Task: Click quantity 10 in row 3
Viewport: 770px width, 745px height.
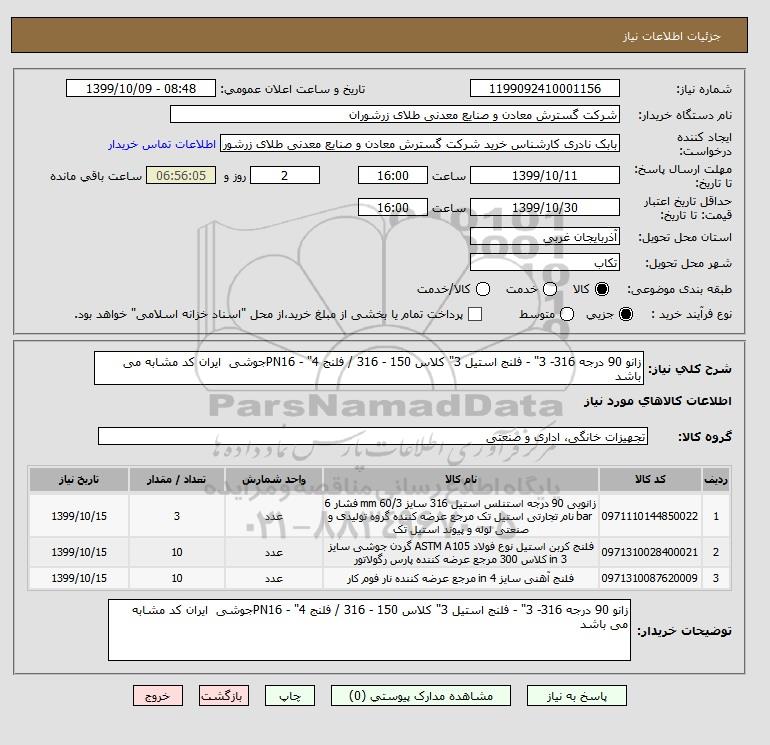Action: 177,578
